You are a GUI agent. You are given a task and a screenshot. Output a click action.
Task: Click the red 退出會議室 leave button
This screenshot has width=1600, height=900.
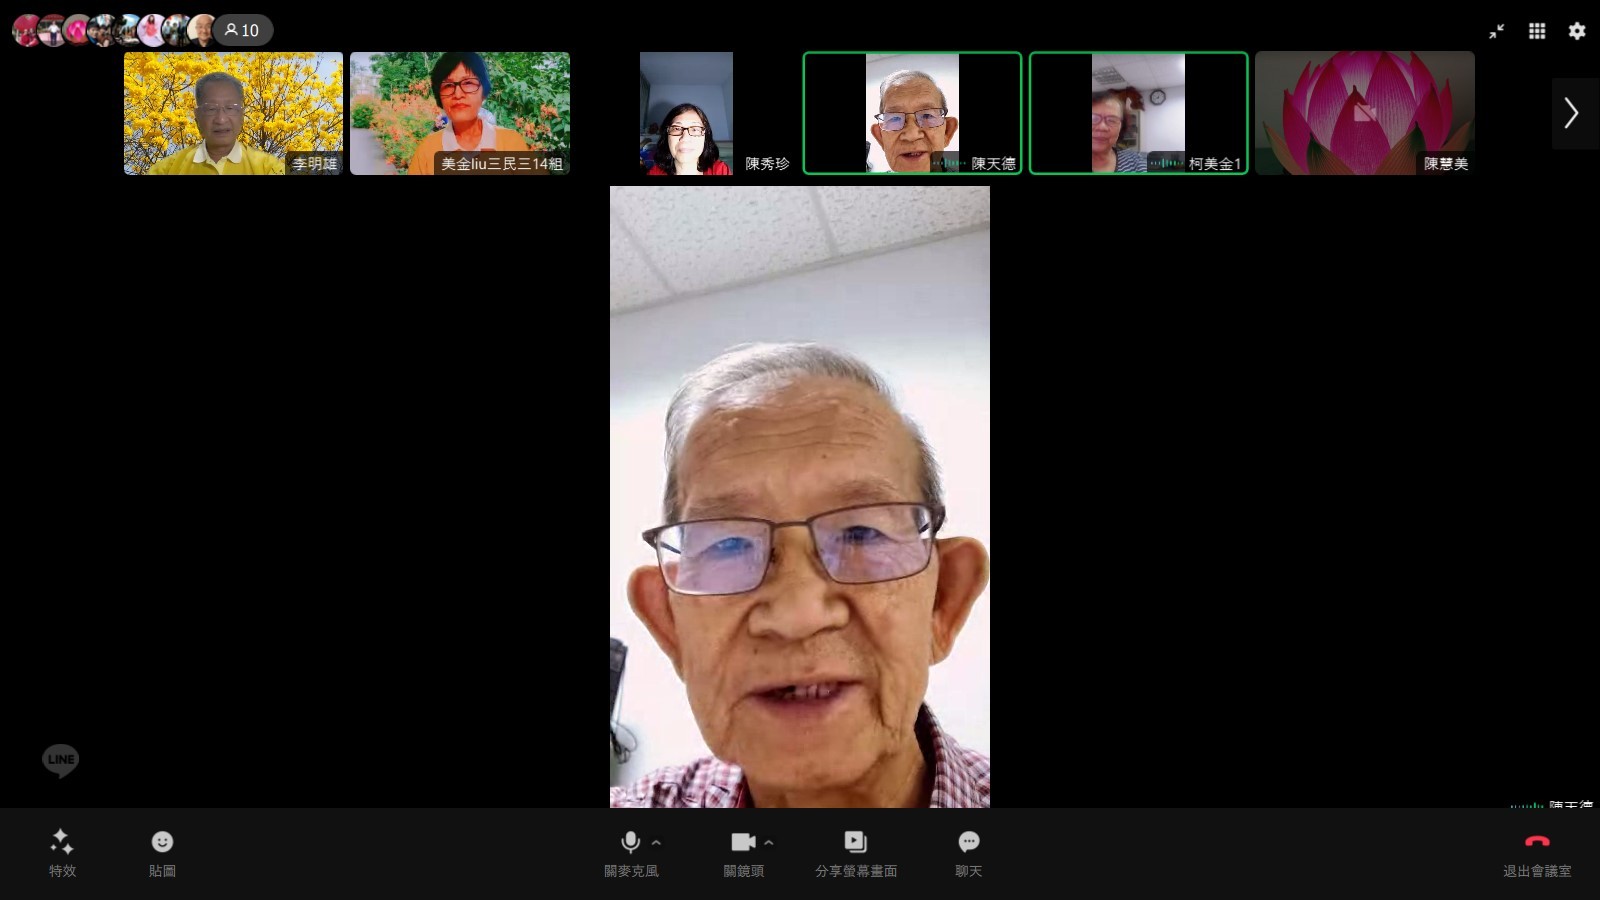click(1536, 842)
